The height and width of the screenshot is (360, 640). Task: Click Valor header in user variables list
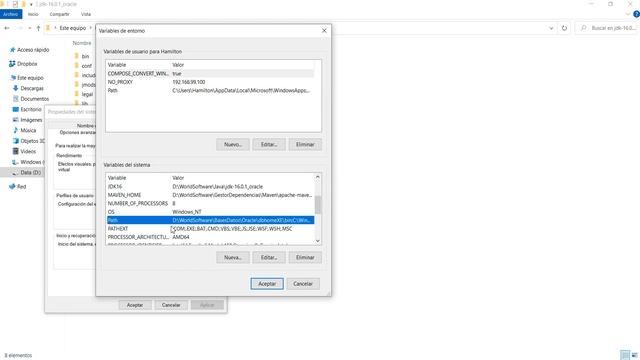178,65
